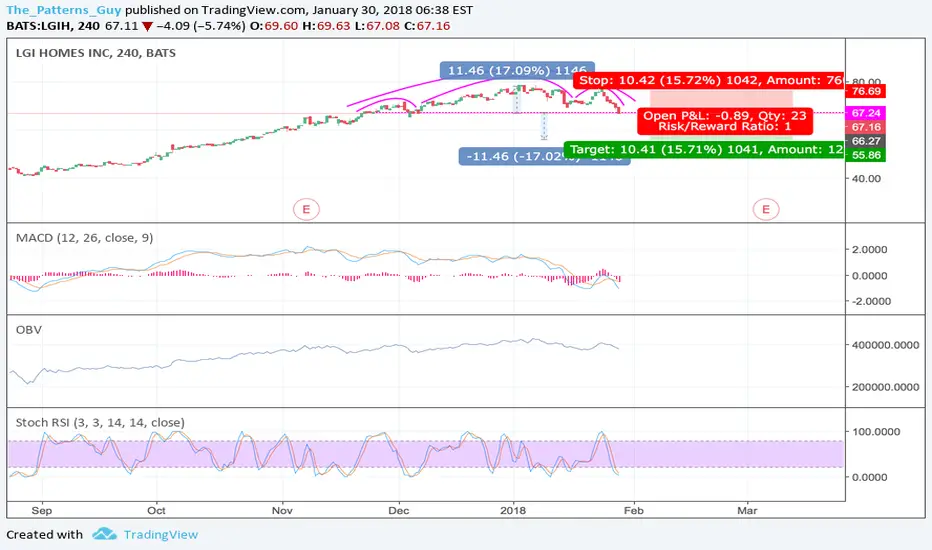Click the red down-triangle price change icon
Screen dimensions: 932x550
(147, 27)
